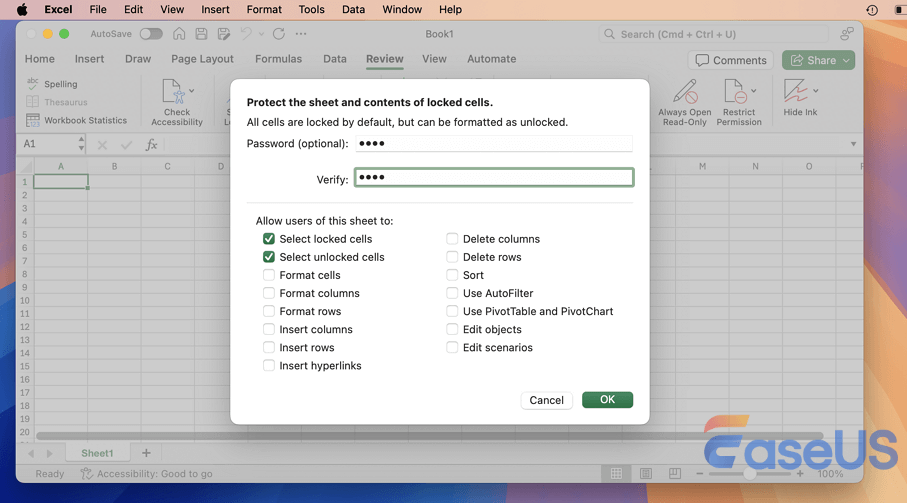The width and height of the screenshot is (907, 503).
Task: Click the Always Open Read-Only icon
Action: pos(685,92)
